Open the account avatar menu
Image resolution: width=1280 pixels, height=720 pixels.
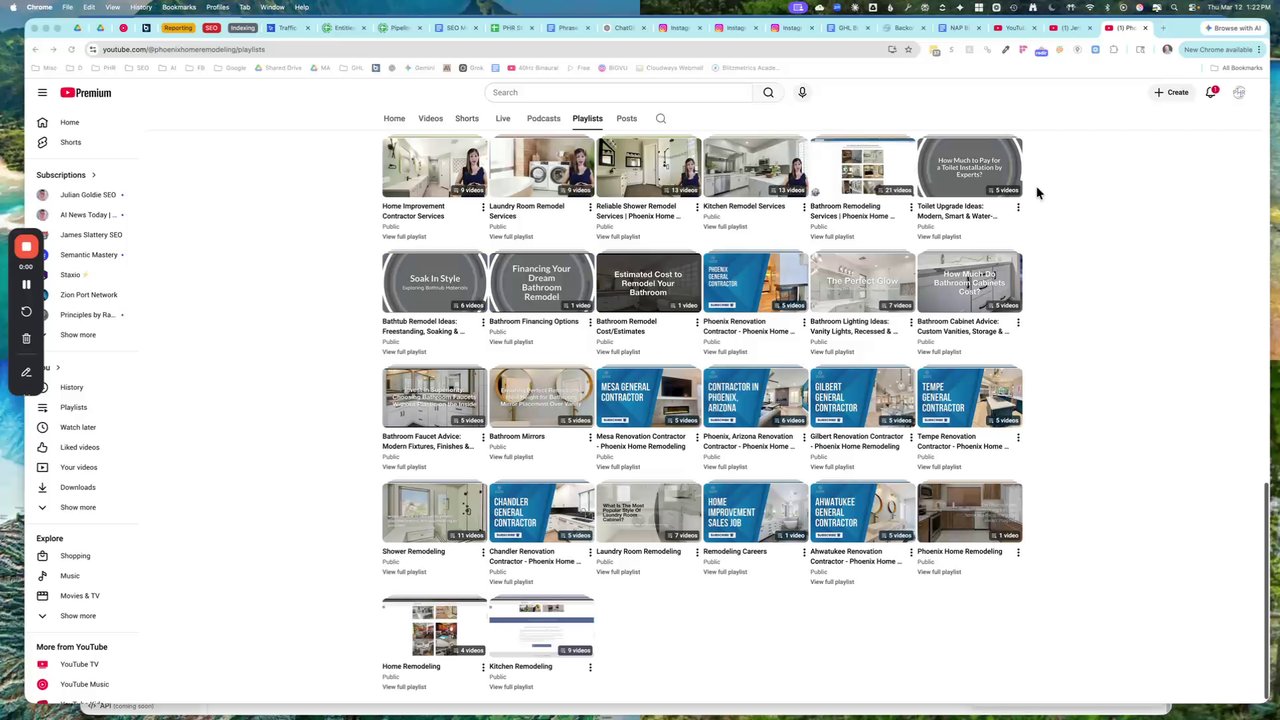coord(1239,93)
